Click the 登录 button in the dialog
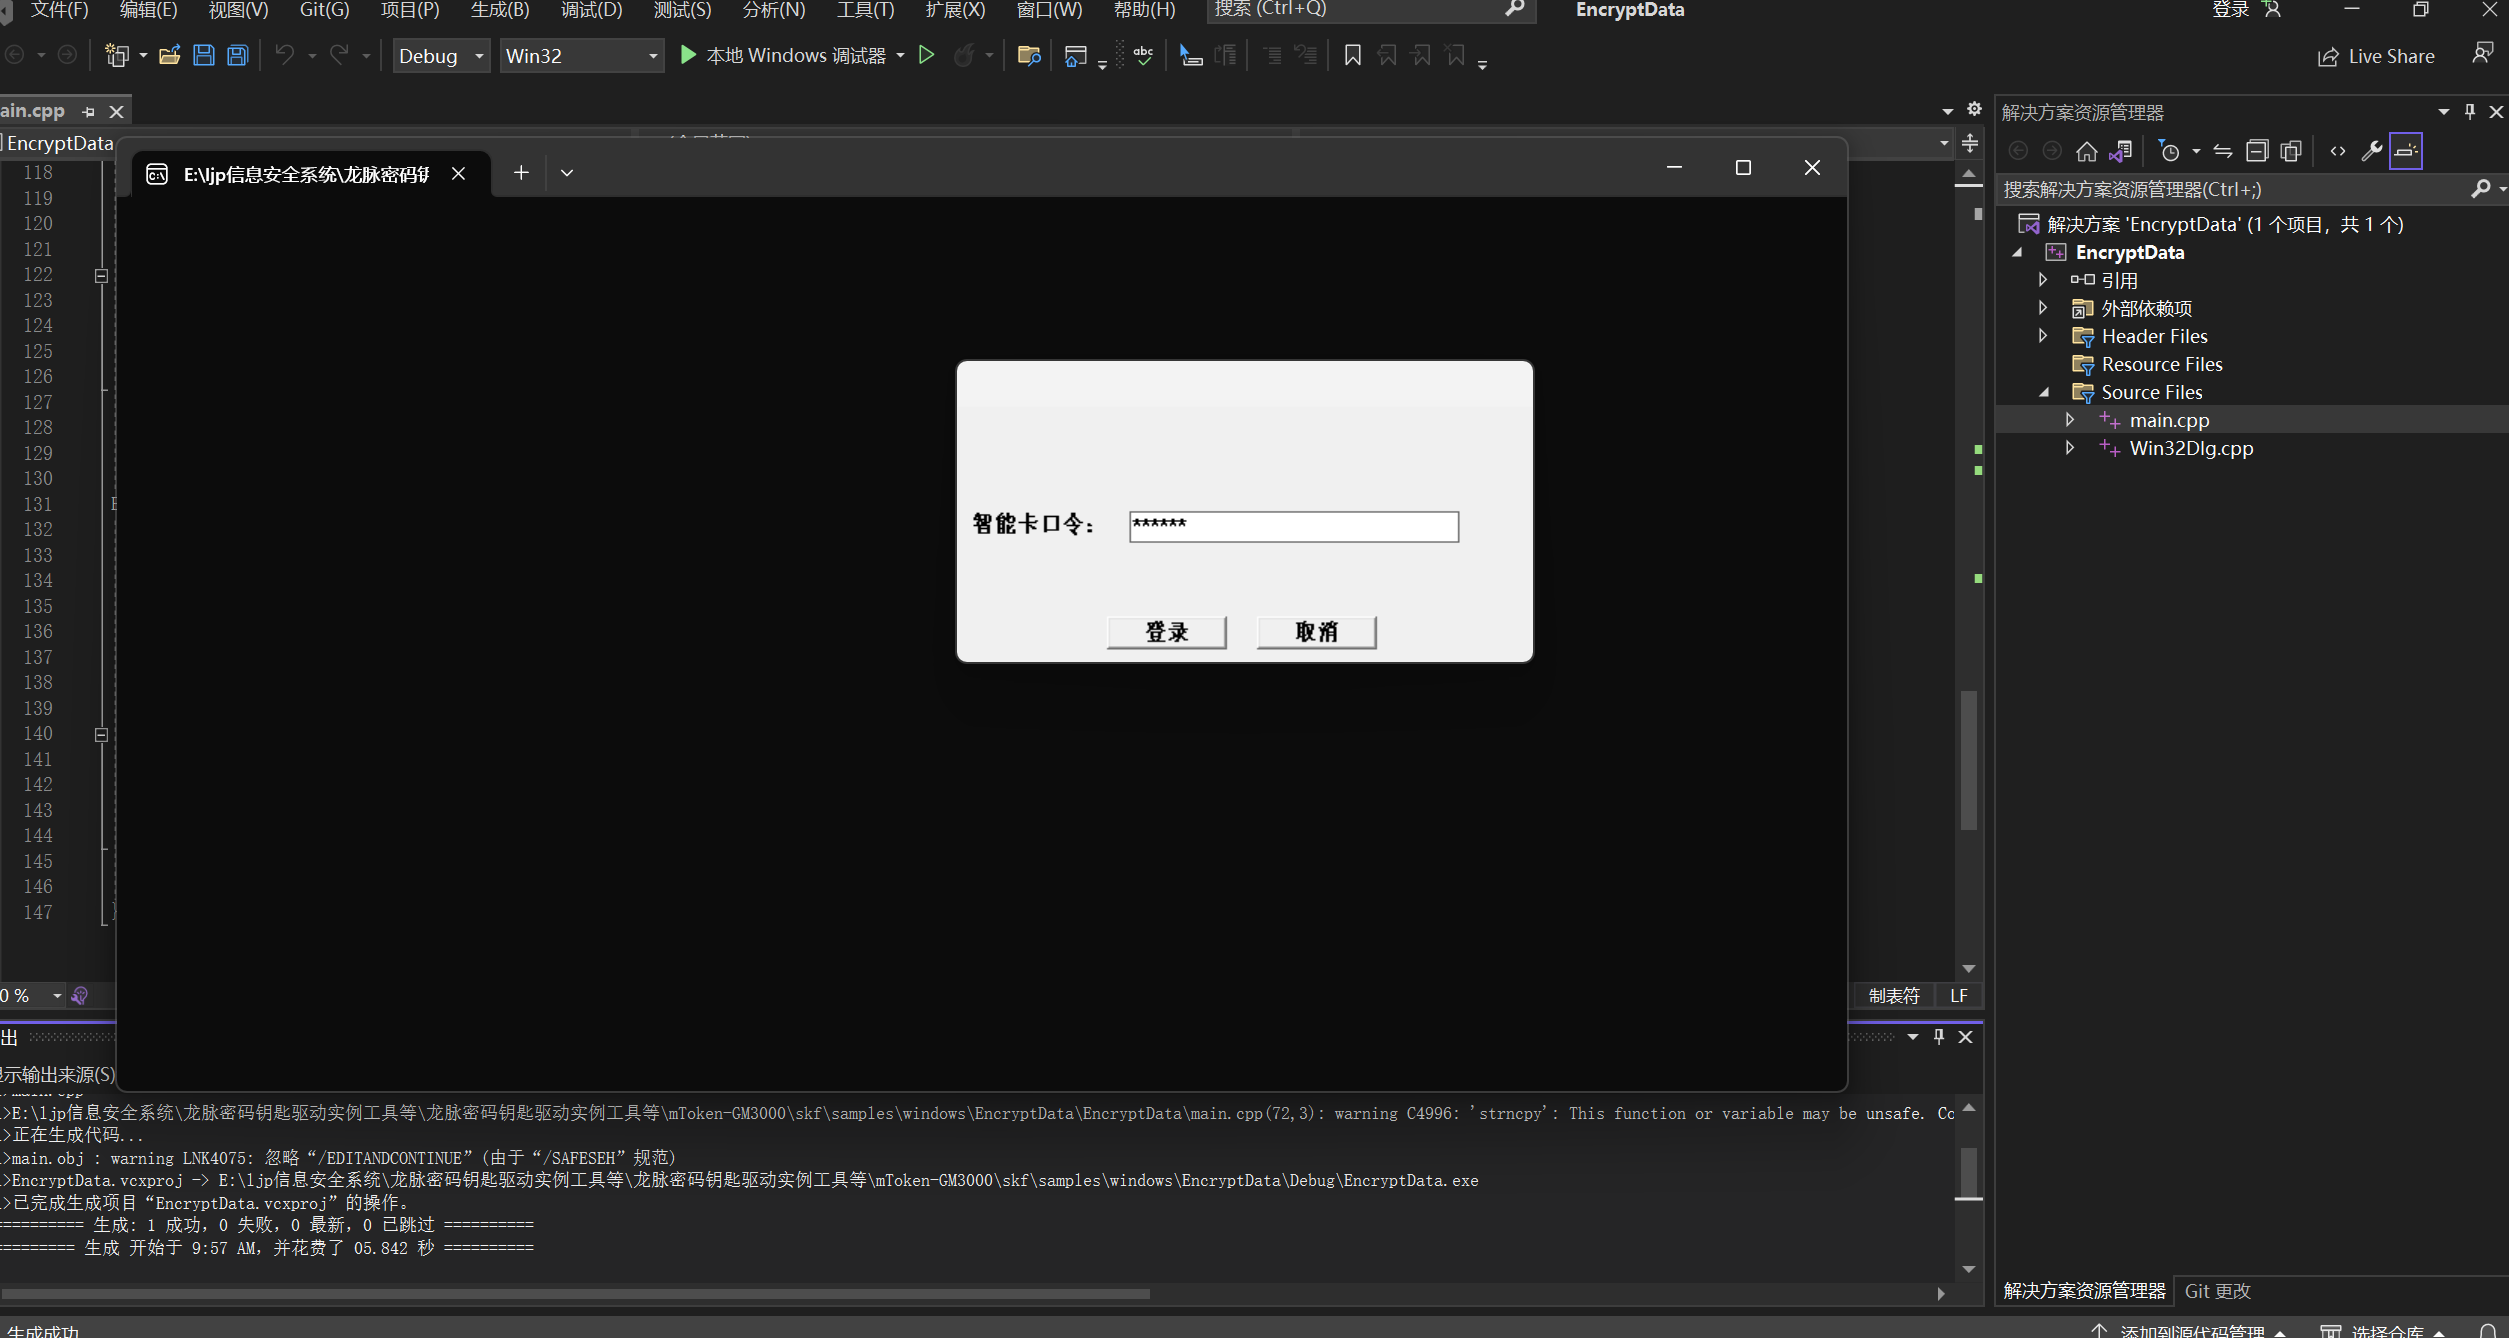2509x1338 pixels. click(x=1166, y=632)
